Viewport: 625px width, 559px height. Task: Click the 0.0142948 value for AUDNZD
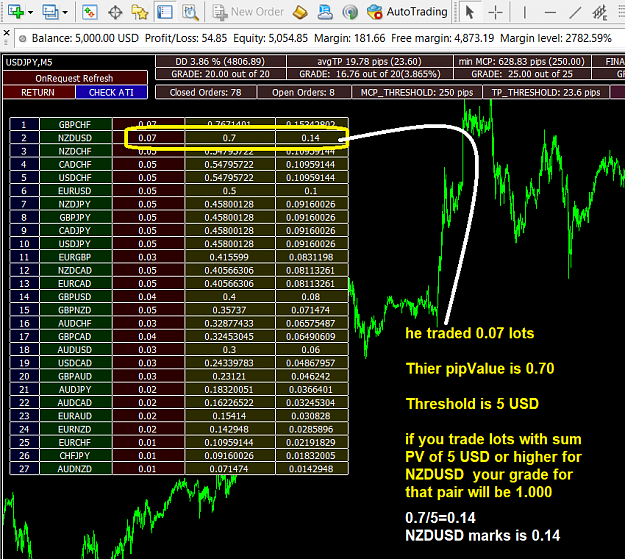(311, 468)
